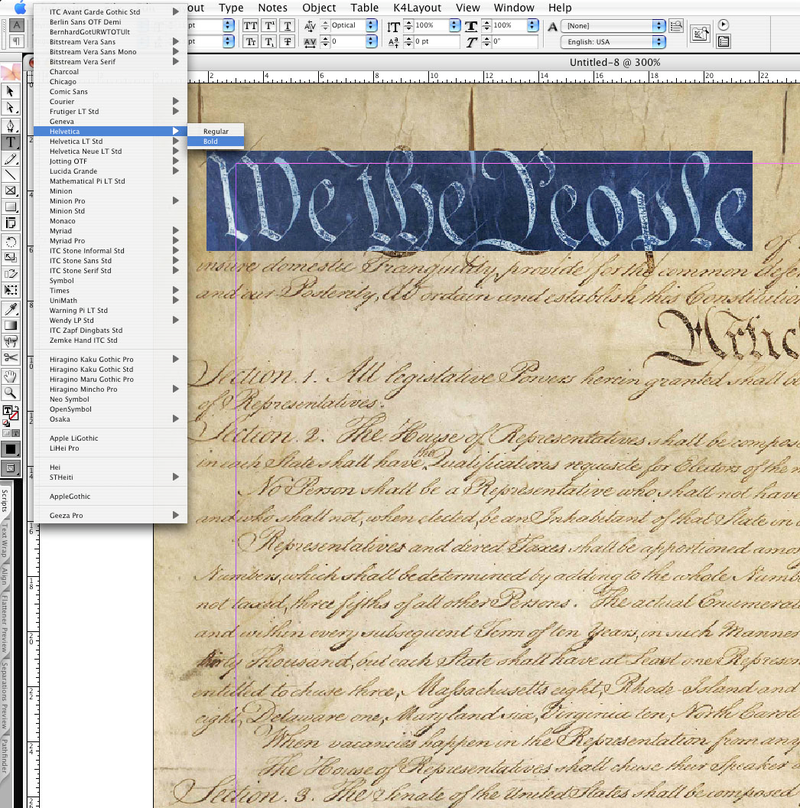This screenshot has width=800, height=808.
Task: Select the Shear tool
Action: click(10, 274)
